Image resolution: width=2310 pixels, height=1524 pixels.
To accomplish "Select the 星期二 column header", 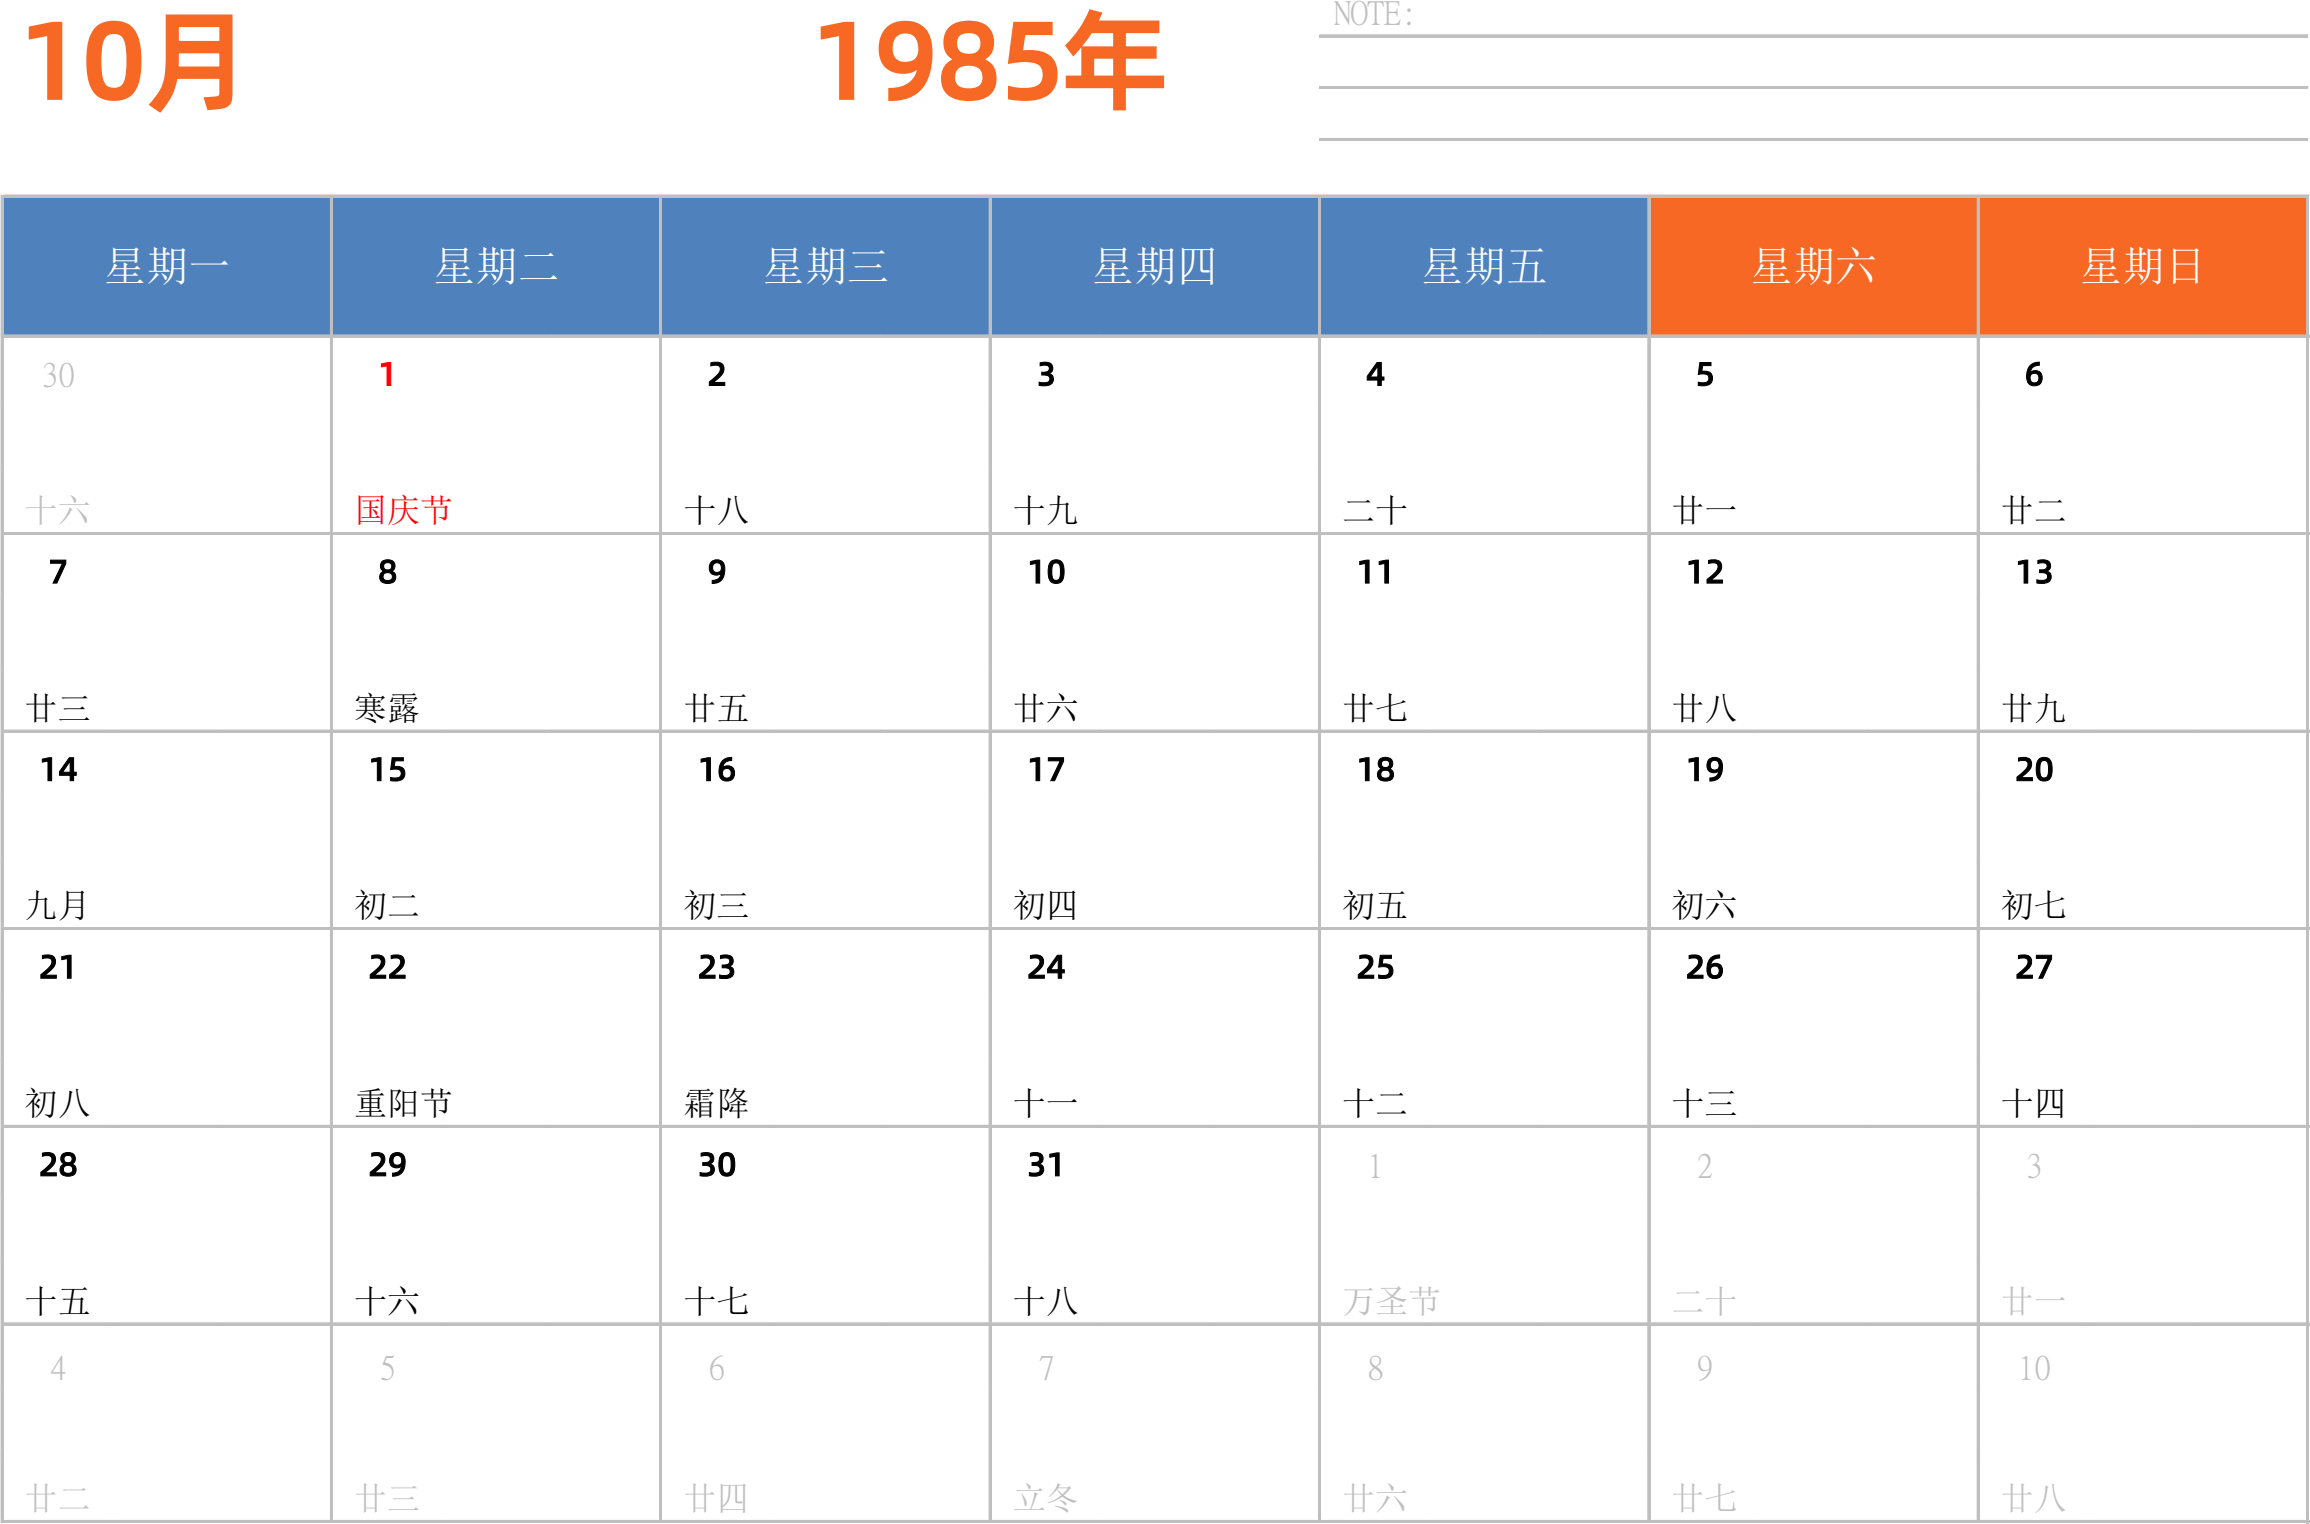I will coord(496,266).
